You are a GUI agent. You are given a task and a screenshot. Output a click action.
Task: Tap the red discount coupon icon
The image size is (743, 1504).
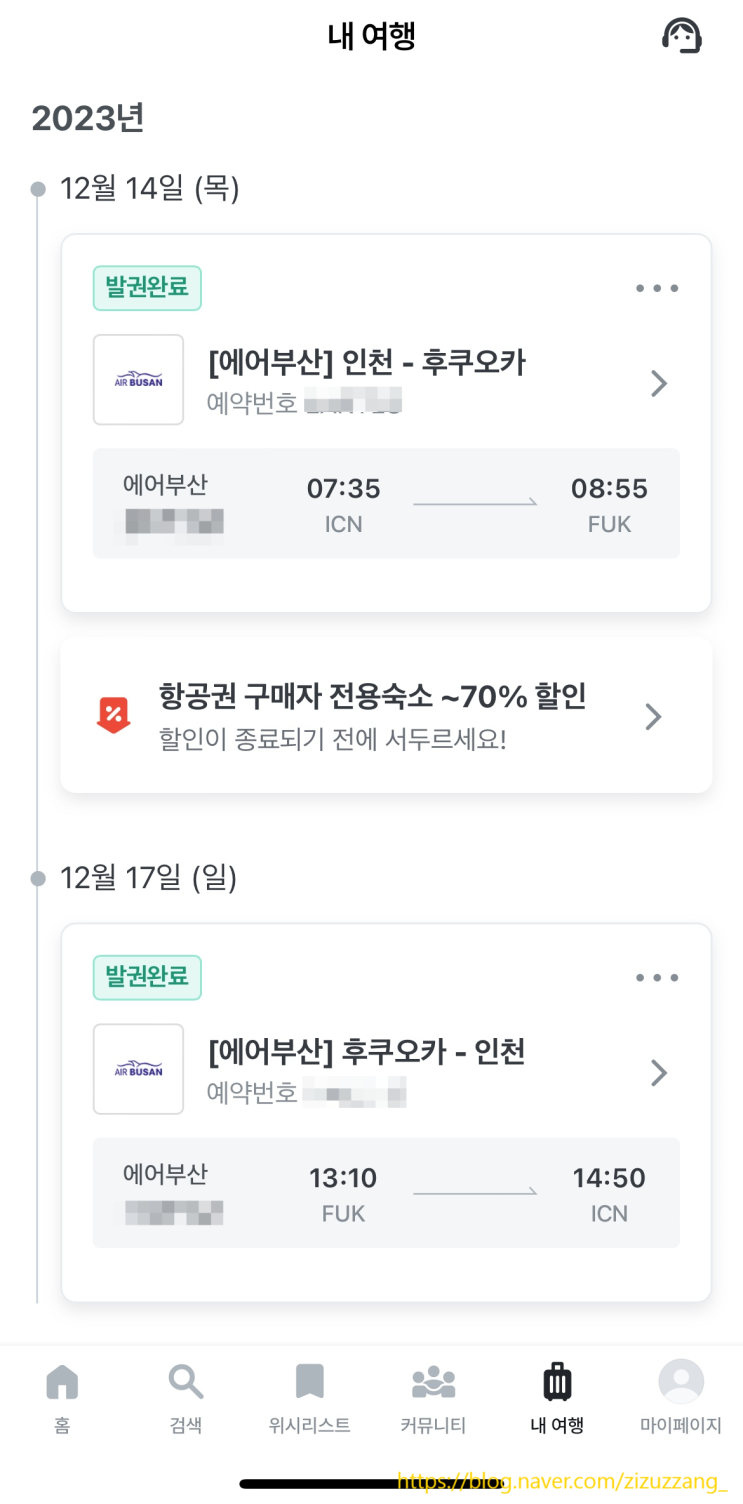(113, 716)
